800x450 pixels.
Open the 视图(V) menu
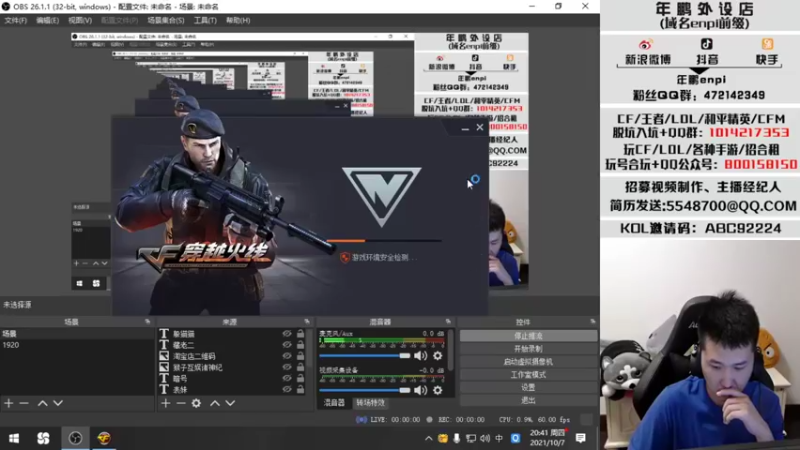[x=80, y=20]
